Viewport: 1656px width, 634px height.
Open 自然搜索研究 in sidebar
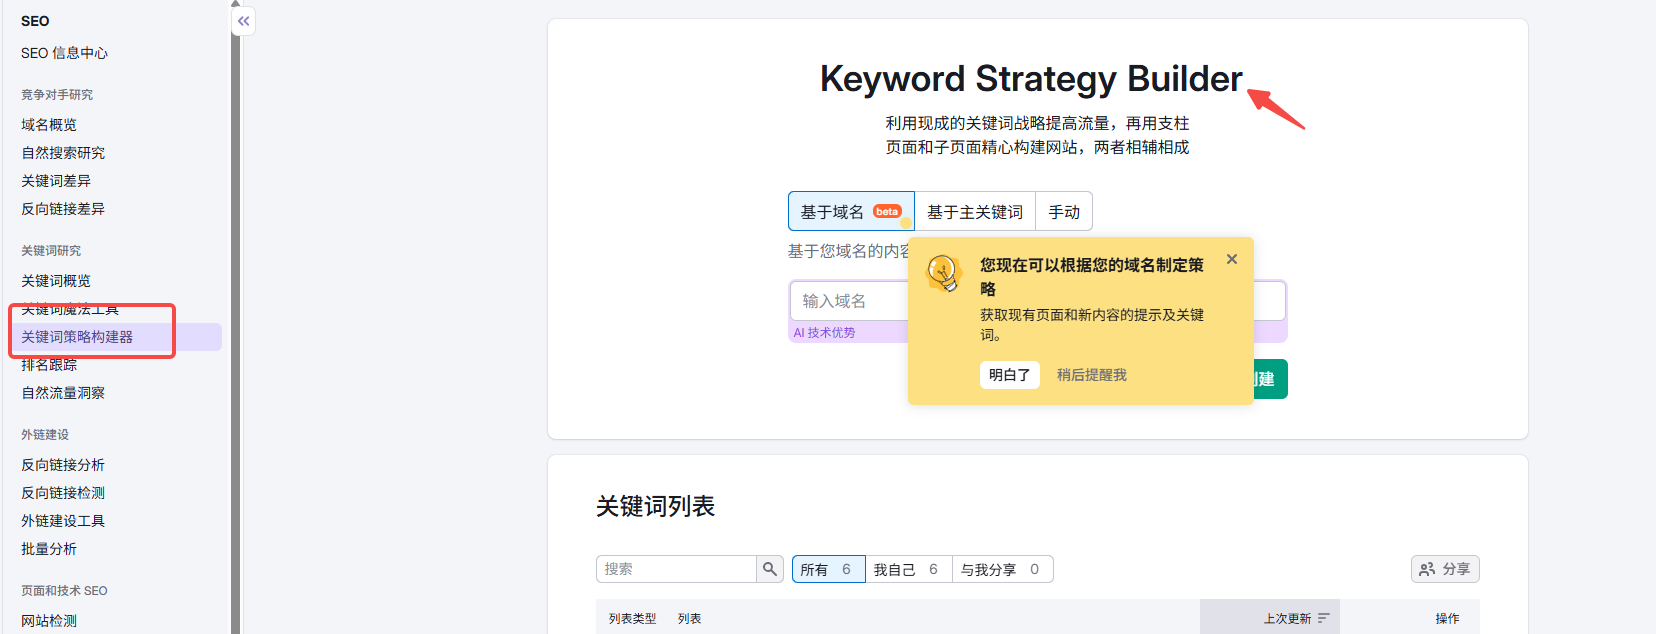point(63,153)
